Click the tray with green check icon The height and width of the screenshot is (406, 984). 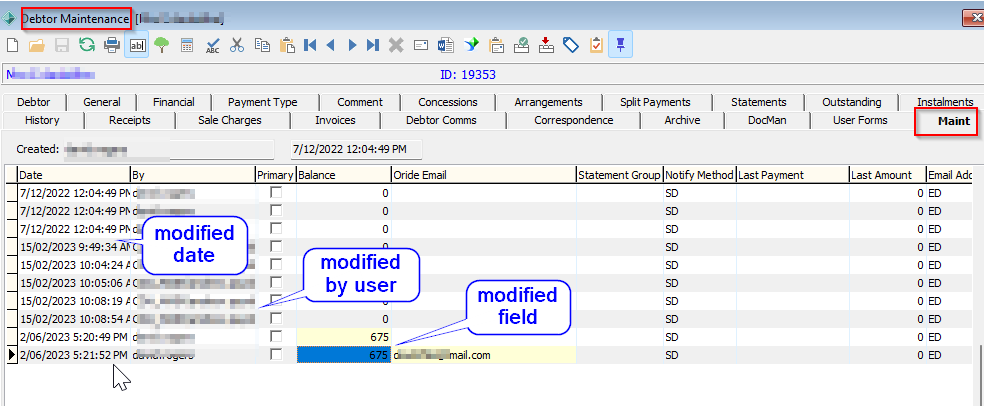pyautogui.click(x=521, y=45)
